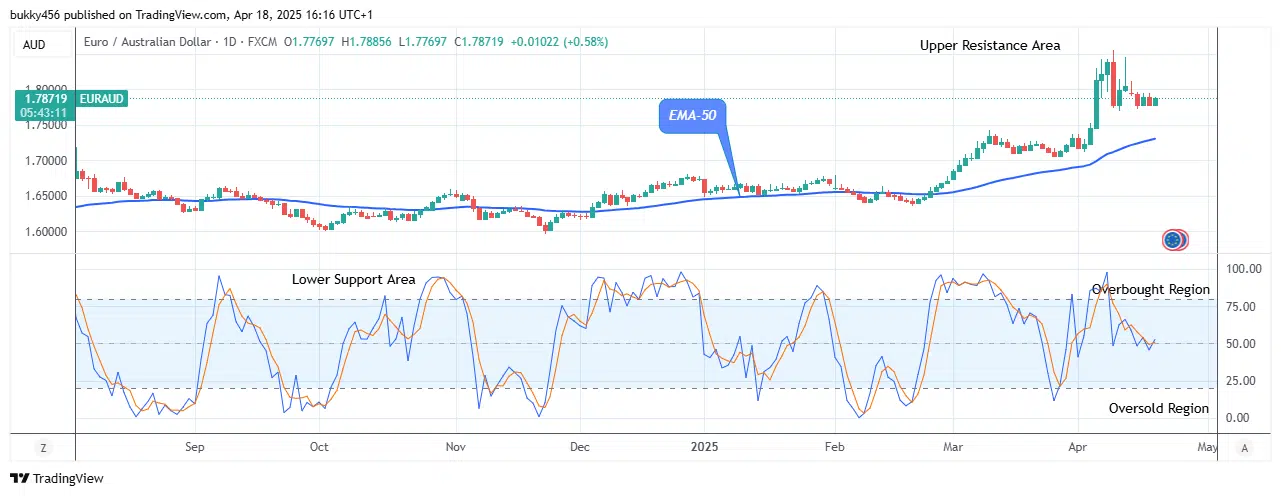Click the 2025 date axis label

703,447
